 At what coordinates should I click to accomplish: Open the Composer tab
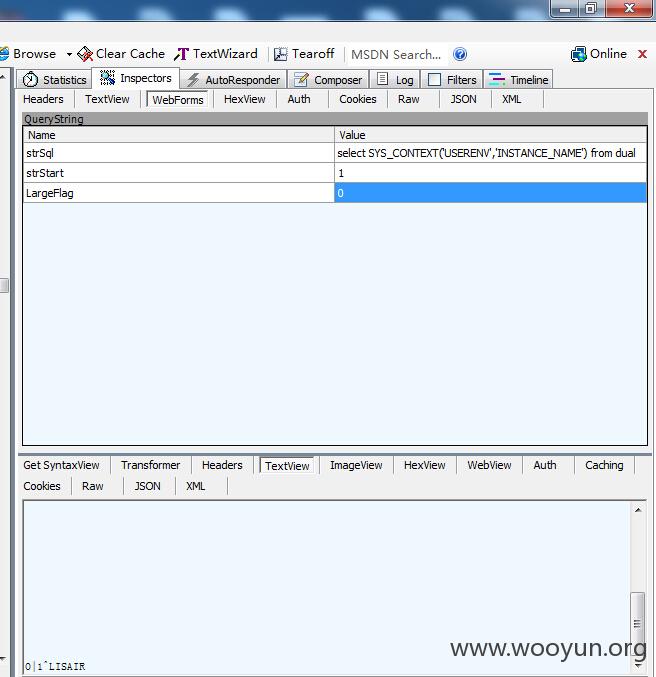(328, 79)
